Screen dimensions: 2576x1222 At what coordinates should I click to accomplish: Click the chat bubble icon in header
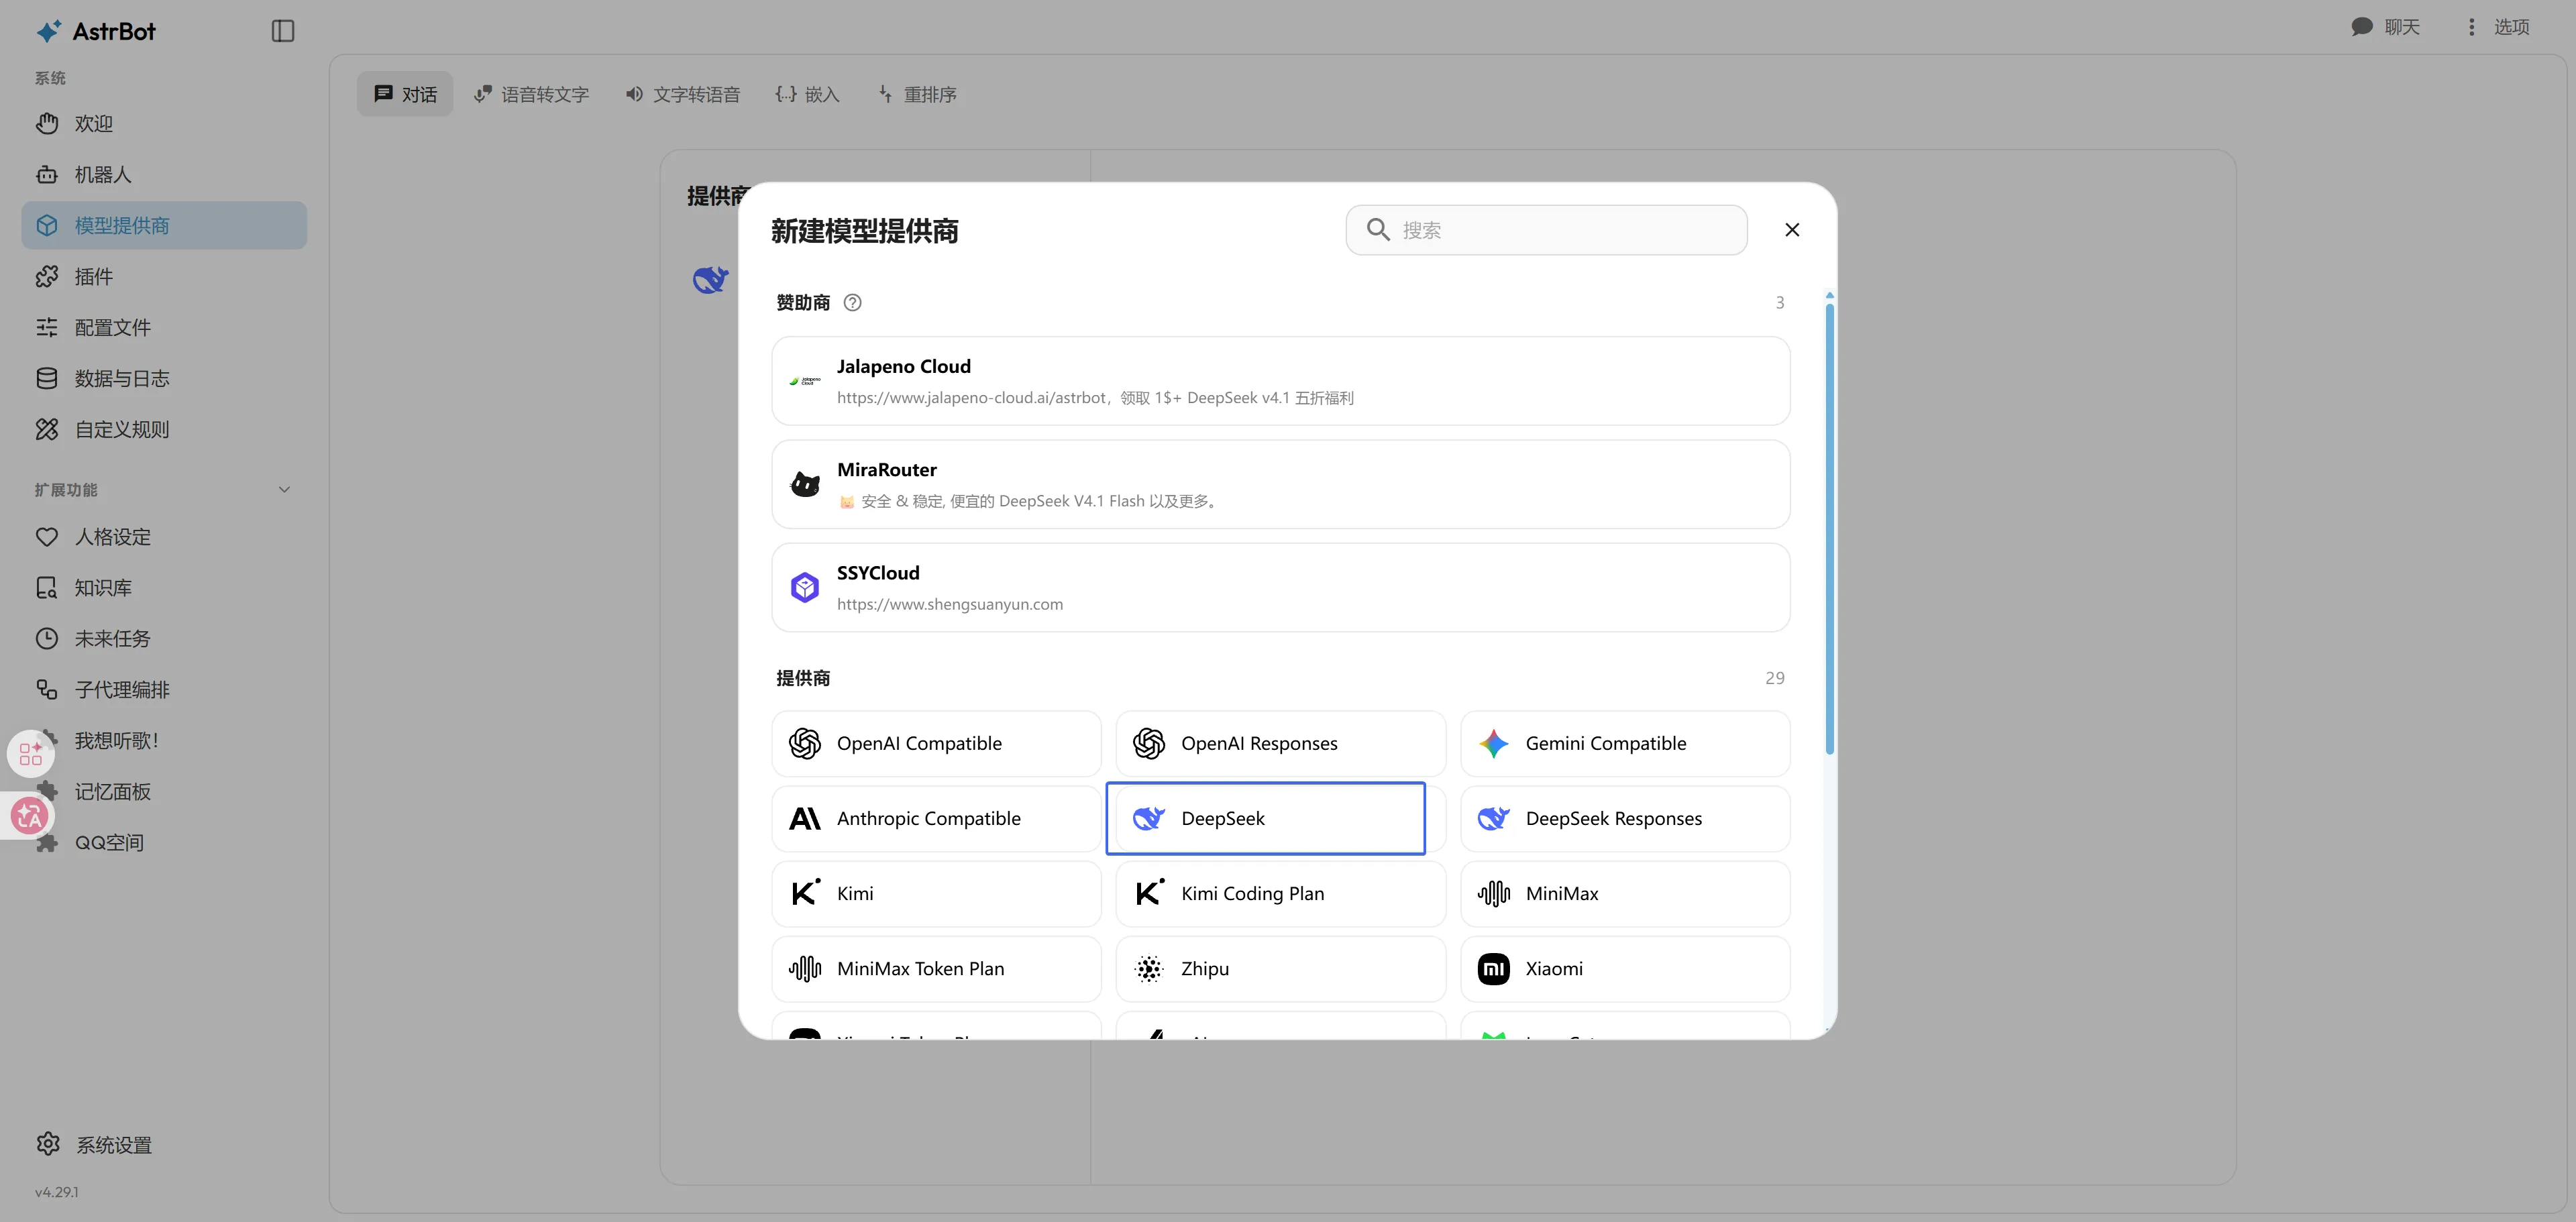[2362, 27]
